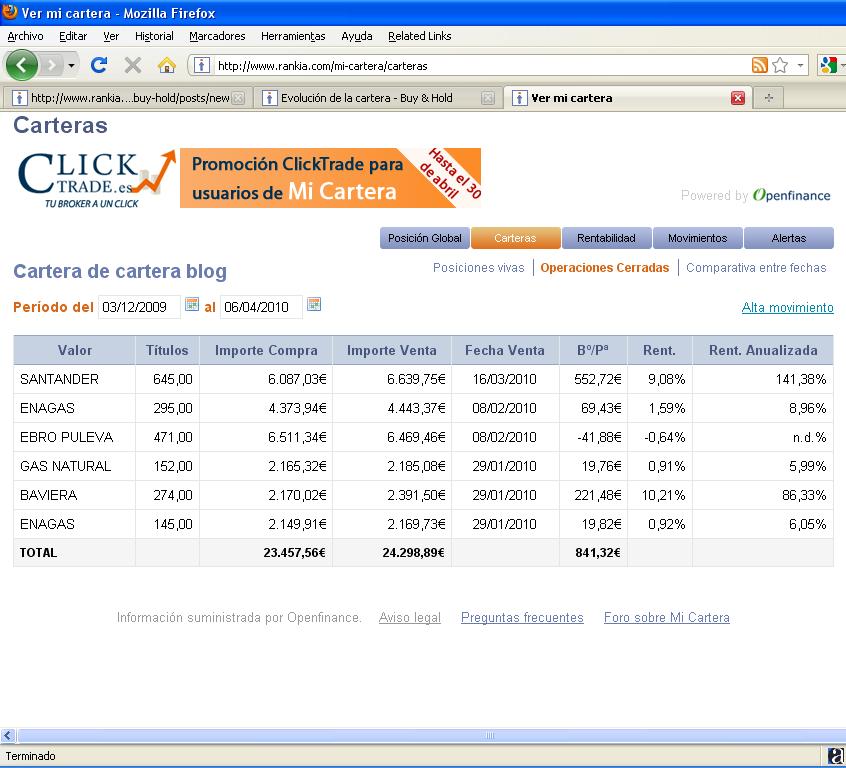Open the calendar picker for the start date
Screen dimensions: 846x768
pyautogui.click(x=192, y=304)
